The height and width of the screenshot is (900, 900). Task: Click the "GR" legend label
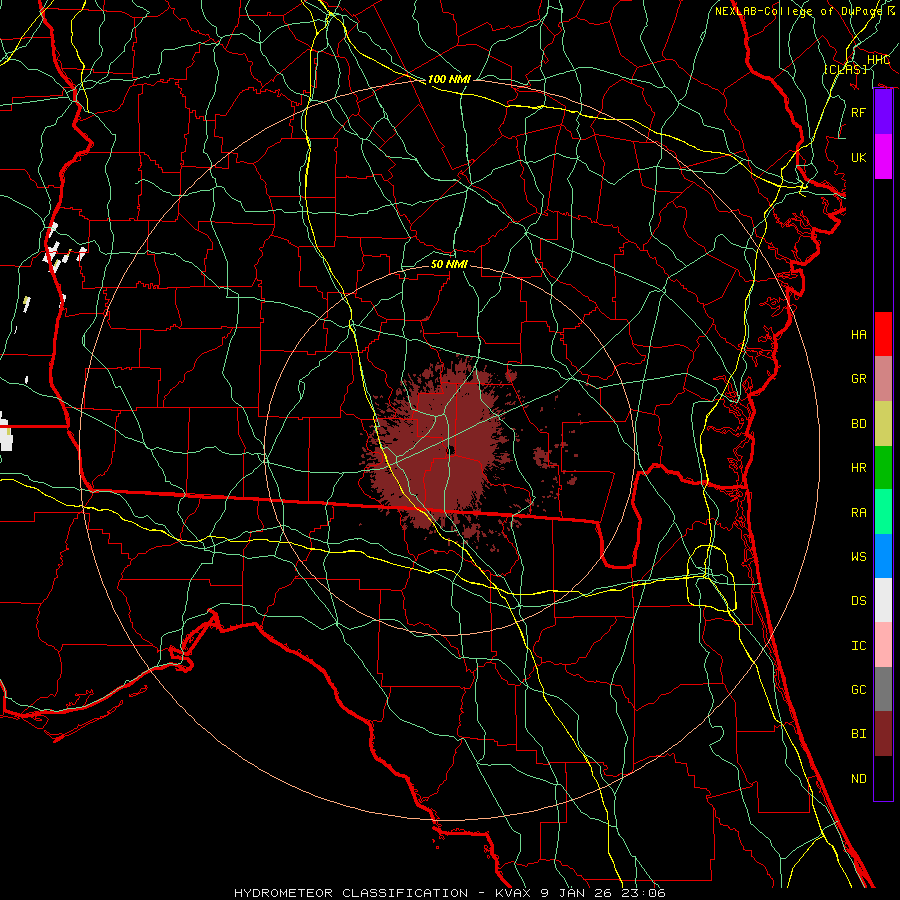coord(859,379)
